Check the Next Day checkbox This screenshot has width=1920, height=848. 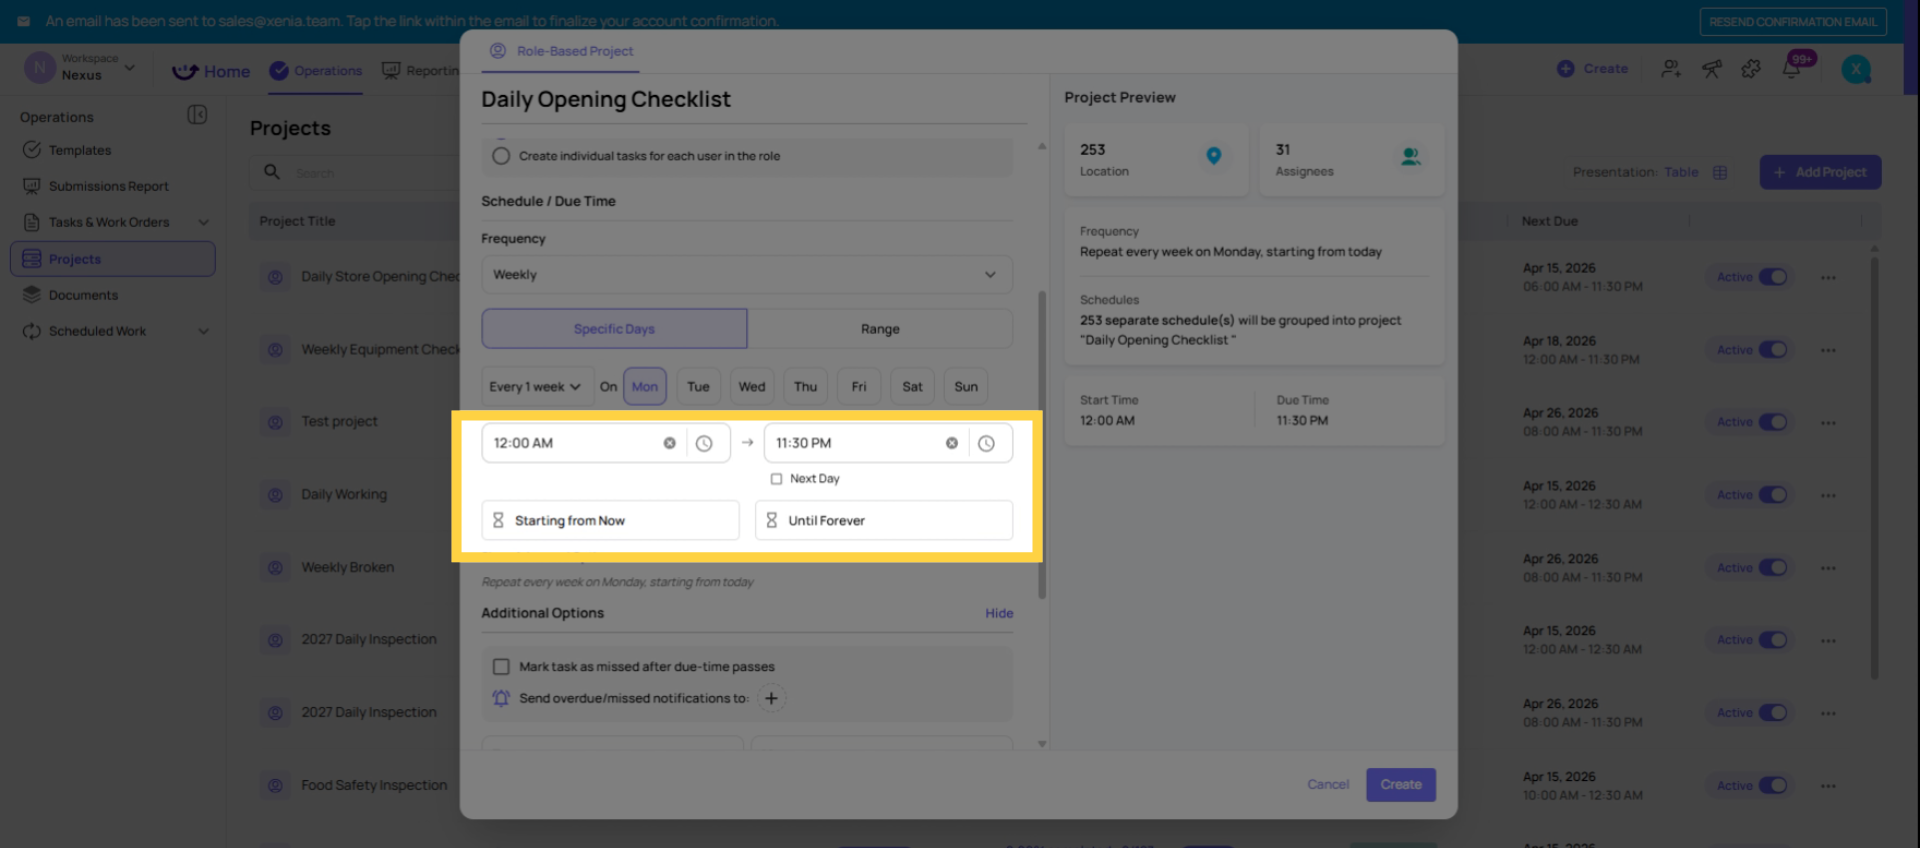click(x=776, y=479)
